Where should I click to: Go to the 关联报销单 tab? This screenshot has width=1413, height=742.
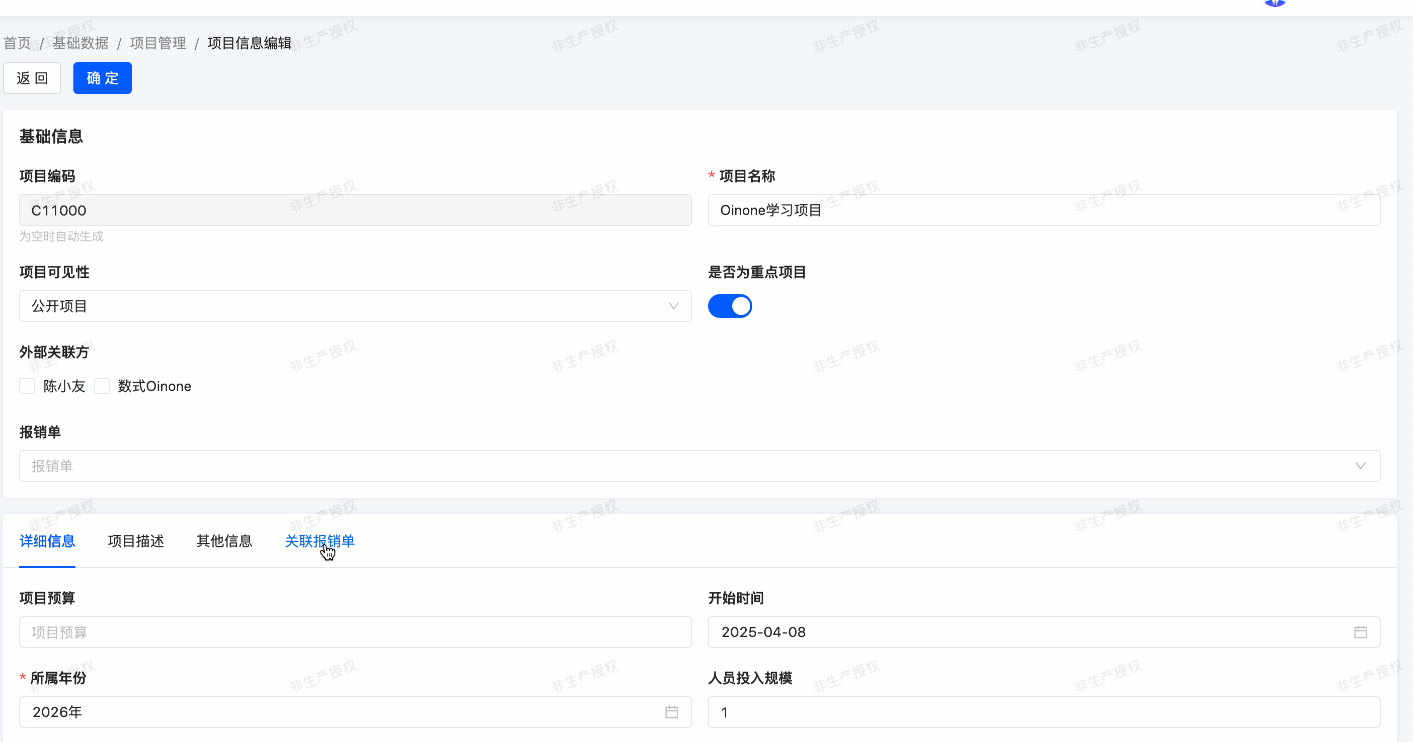tap(319, 541)
